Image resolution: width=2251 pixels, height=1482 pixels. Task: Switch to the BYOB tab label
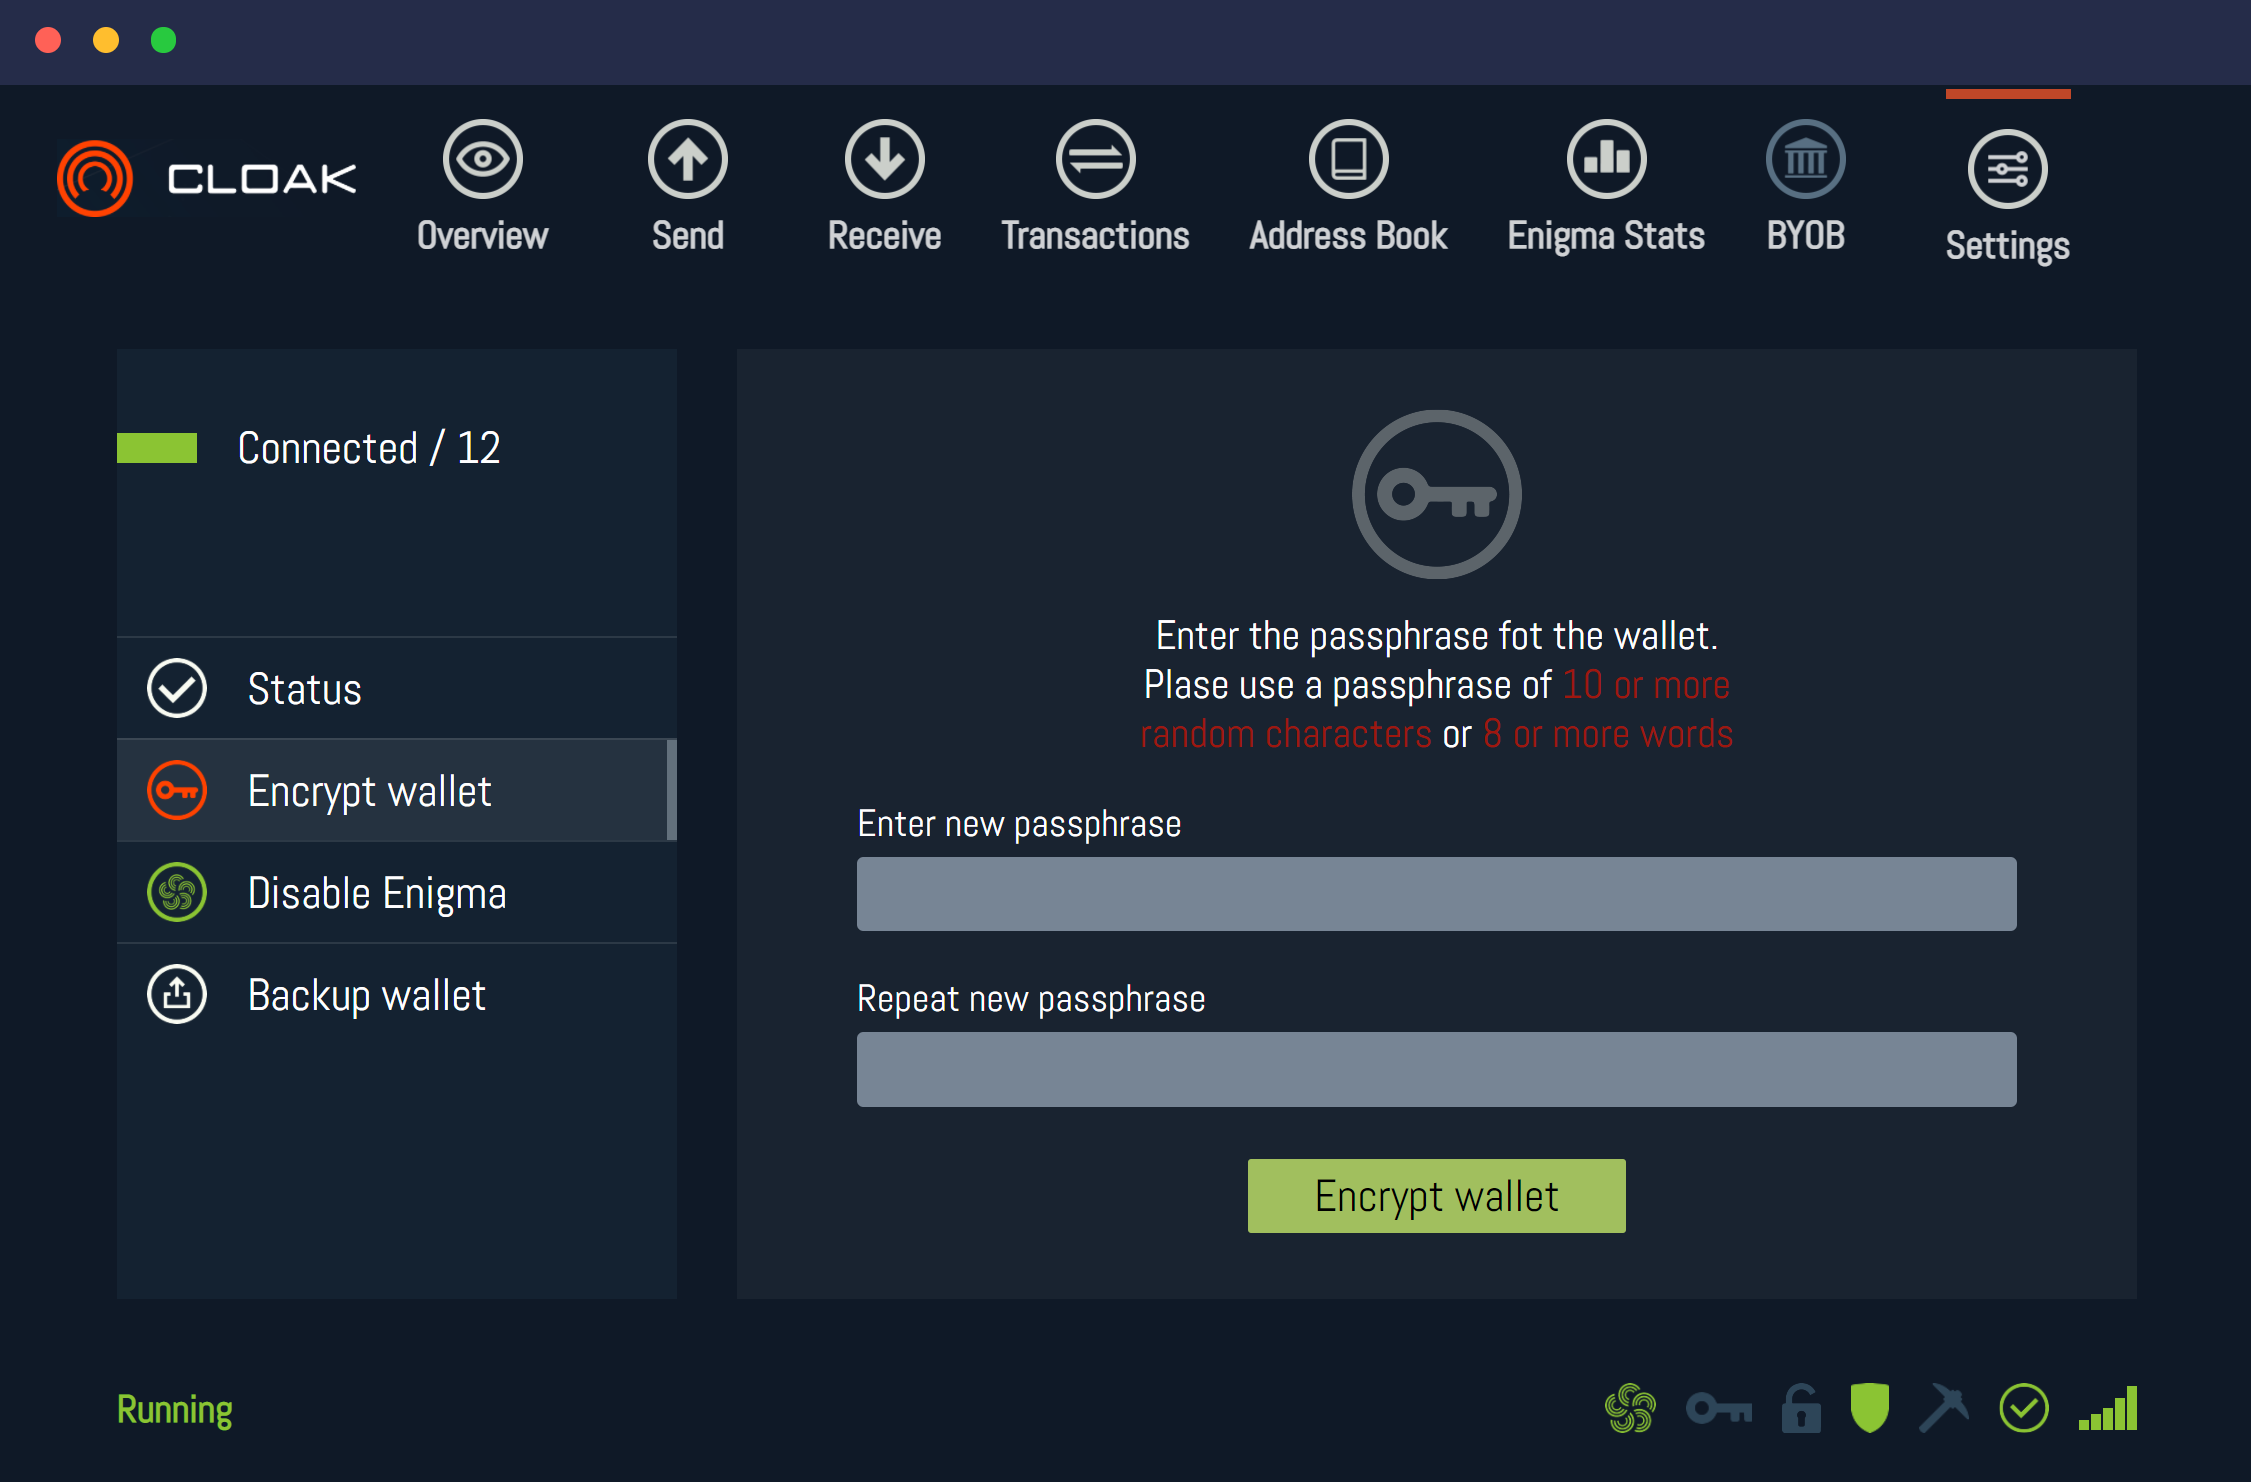click(x=1806, y=236)
